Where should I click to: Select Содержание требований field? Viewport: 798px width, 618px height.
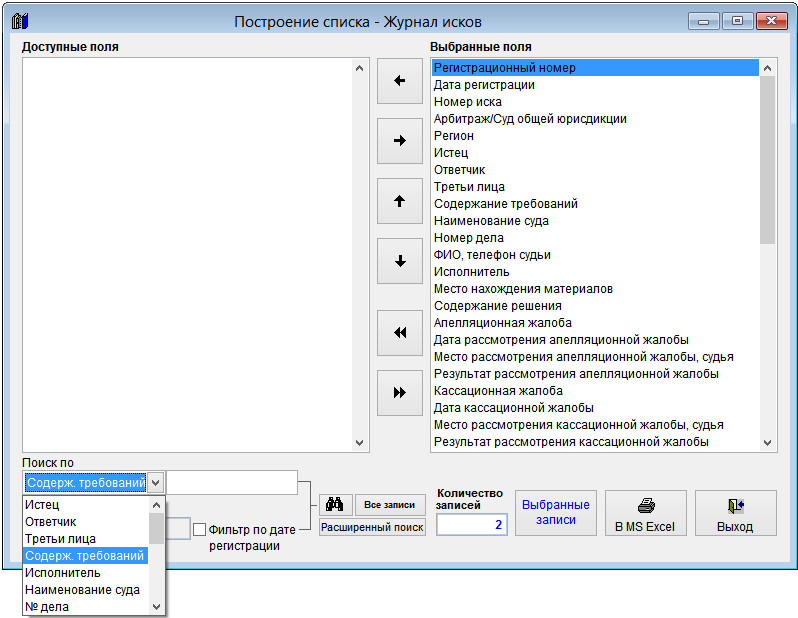tap(595, 204)
